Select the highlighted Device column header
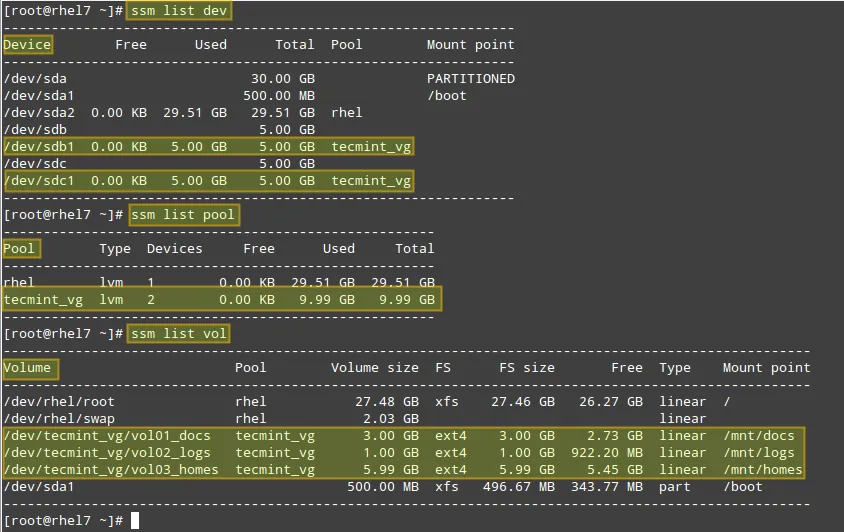The image size is (844, 532). pyautogui.click(x=27, y=45)
